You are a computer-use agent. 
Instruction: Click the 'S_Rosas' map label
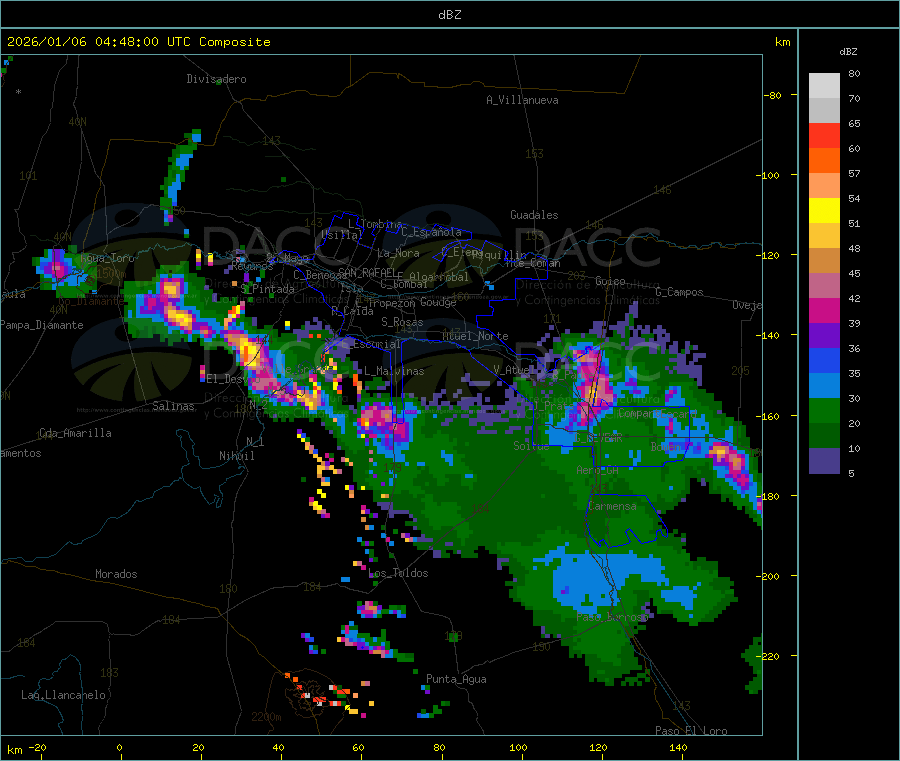coord(402,322)
